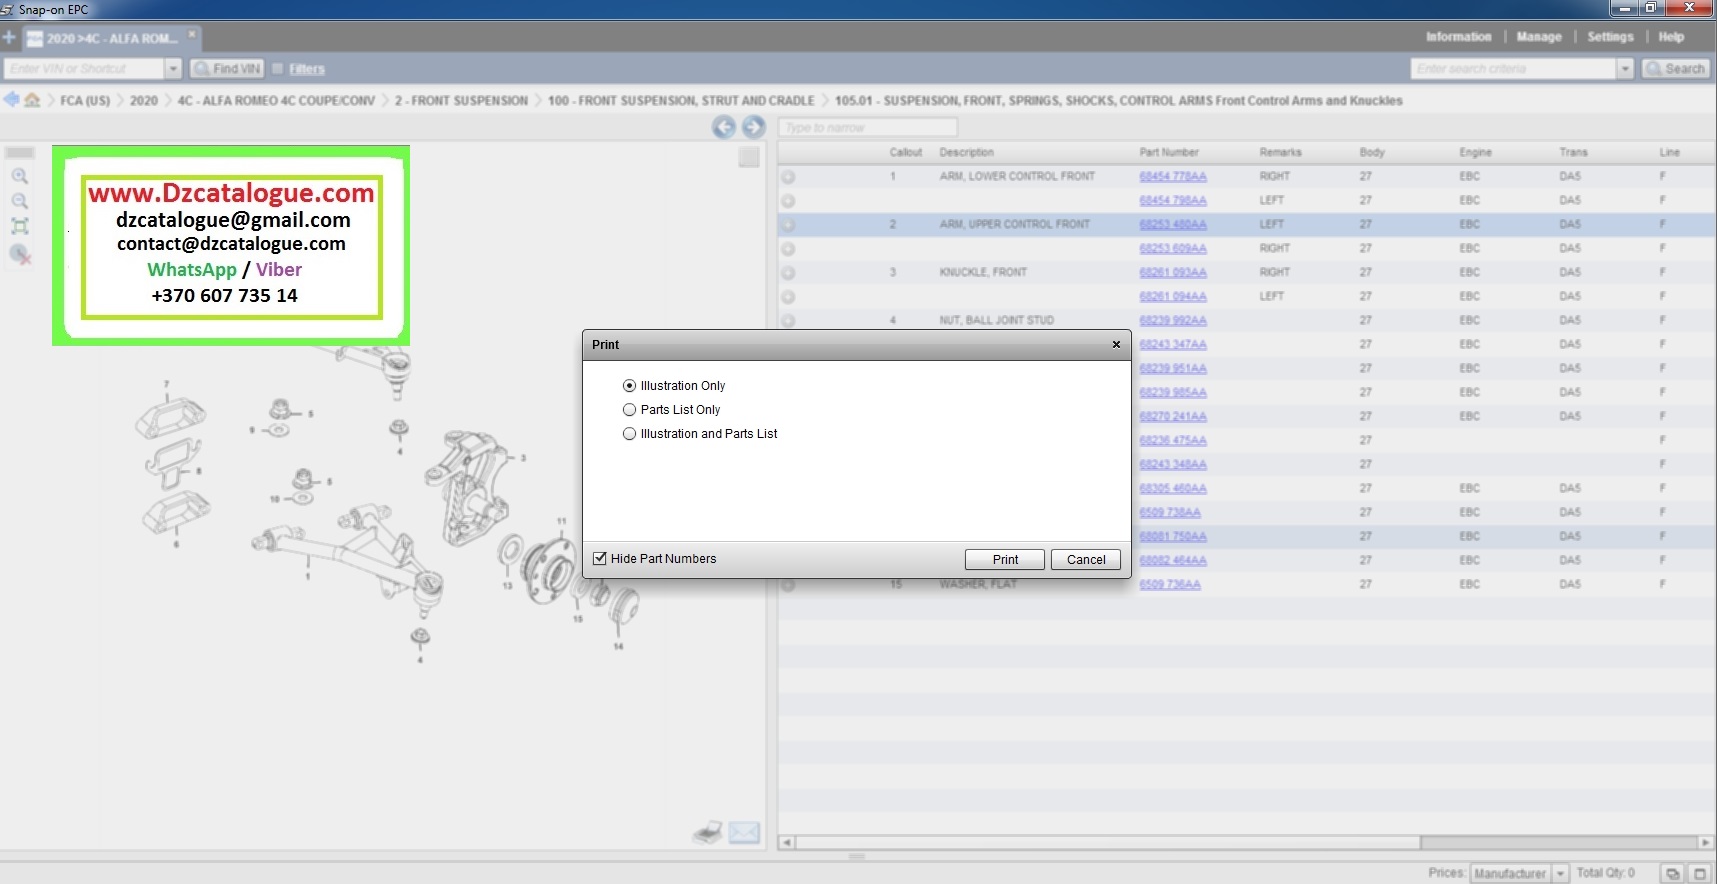Select Illustration Only radio option
Image resolution: width=1717 pixels, height=884 pixels.
(629, 386)
